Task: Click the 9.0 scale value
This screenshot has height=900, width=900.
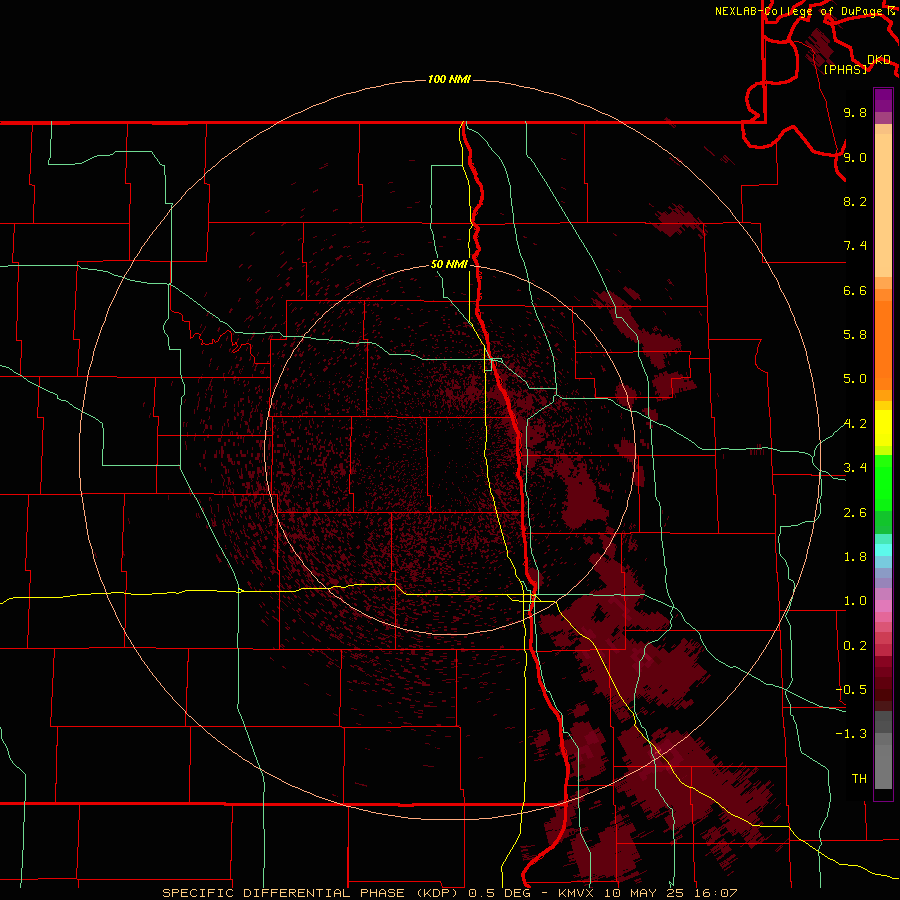Action: click(855, 157)
